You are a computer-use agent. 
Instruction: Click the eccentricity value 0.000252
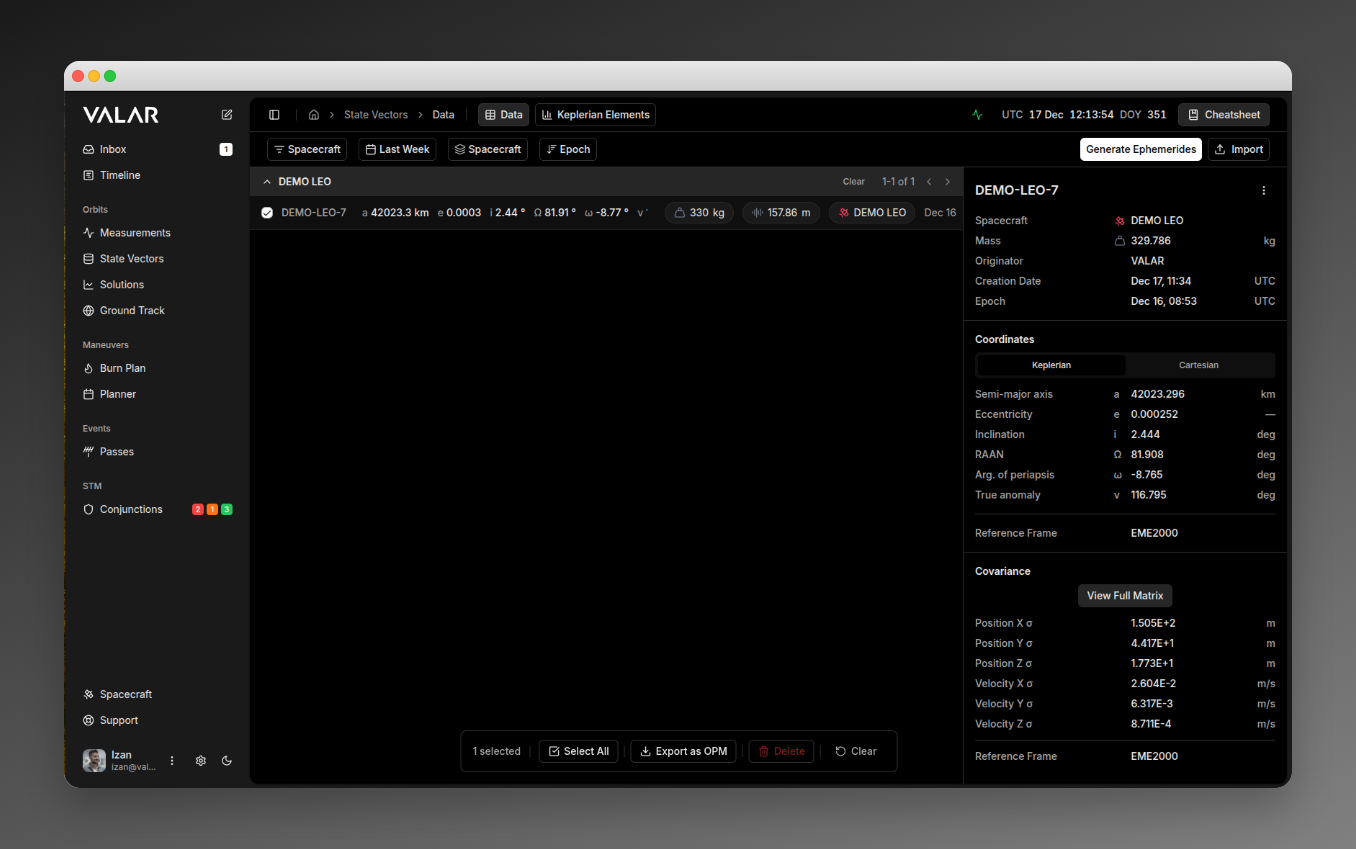click(1155, 415)
